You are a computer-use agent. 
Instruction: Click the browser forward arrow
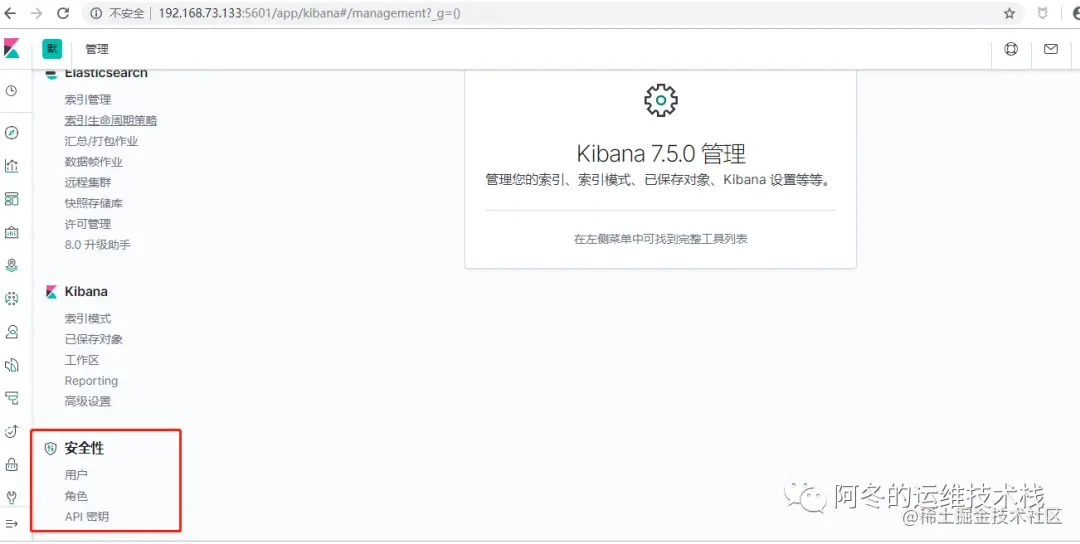coord(37,13)
